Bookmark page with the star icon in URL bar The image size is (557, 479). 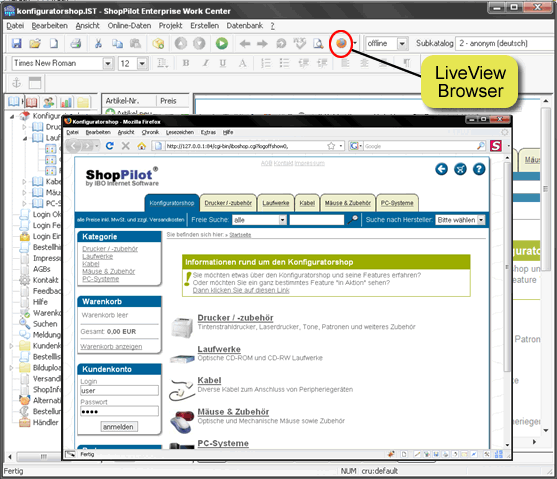(331, 146)
